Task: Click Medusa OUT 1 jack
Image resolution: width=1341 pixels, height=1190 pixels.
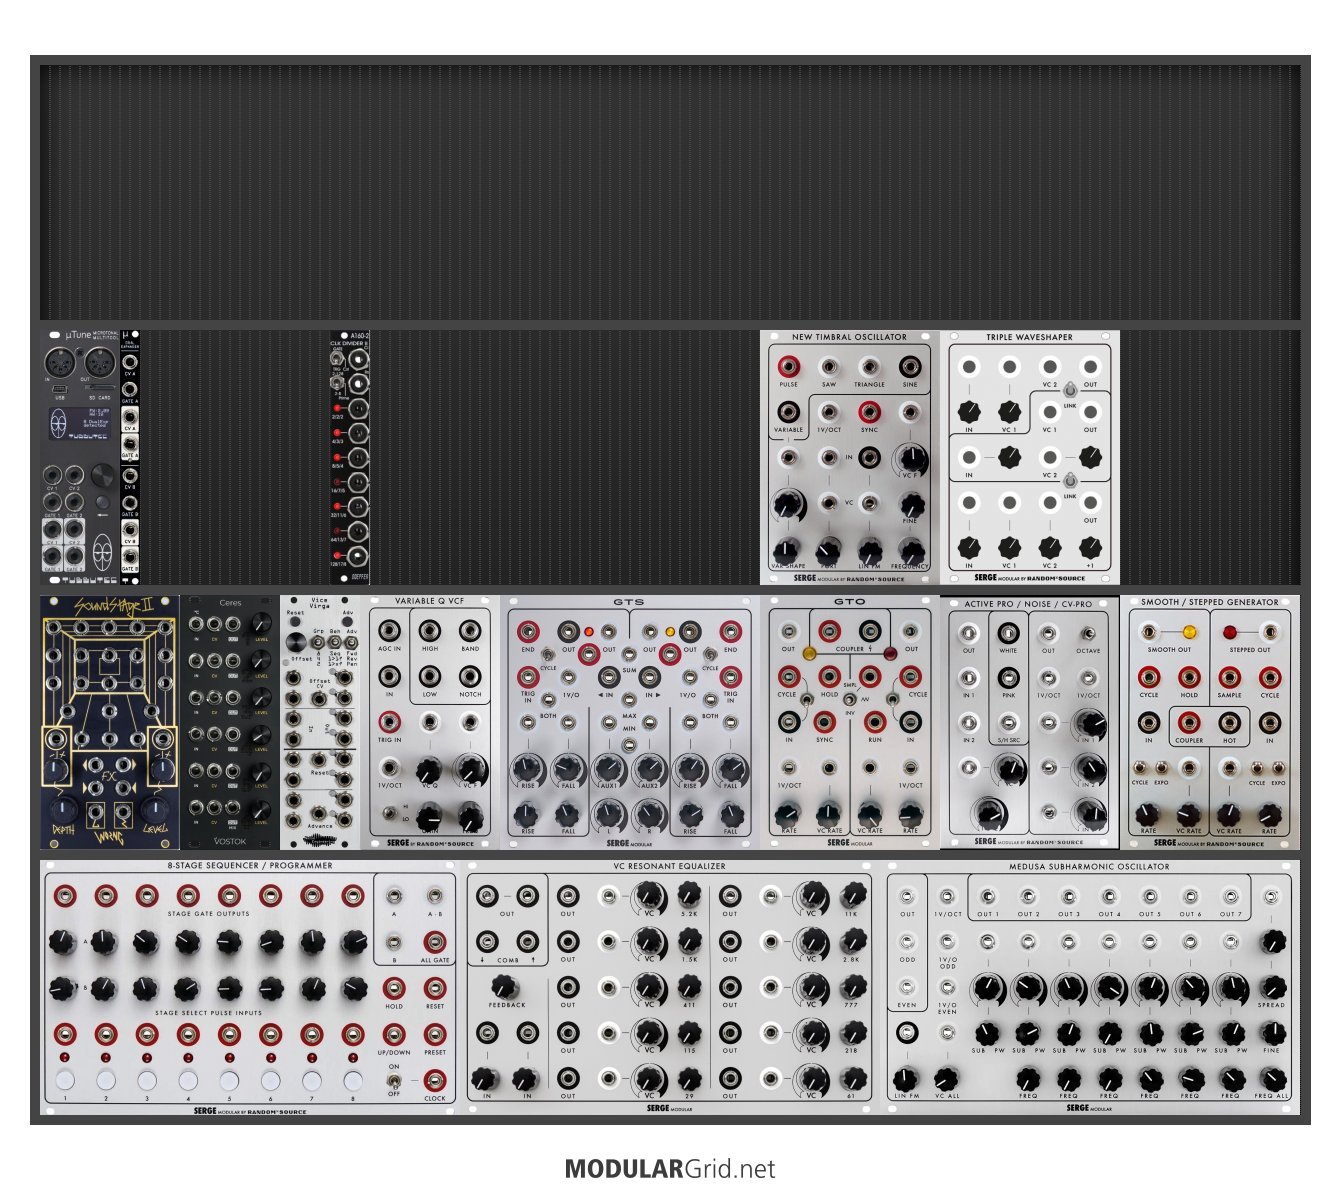Action: tap(988, 897)
